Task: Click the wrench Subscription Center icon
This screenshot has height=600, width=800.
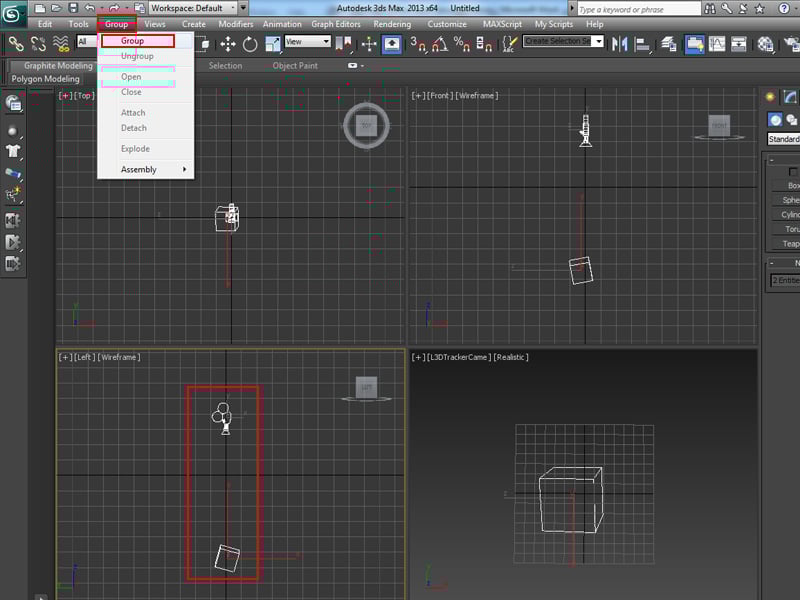Action: click(x=727, y=9)
